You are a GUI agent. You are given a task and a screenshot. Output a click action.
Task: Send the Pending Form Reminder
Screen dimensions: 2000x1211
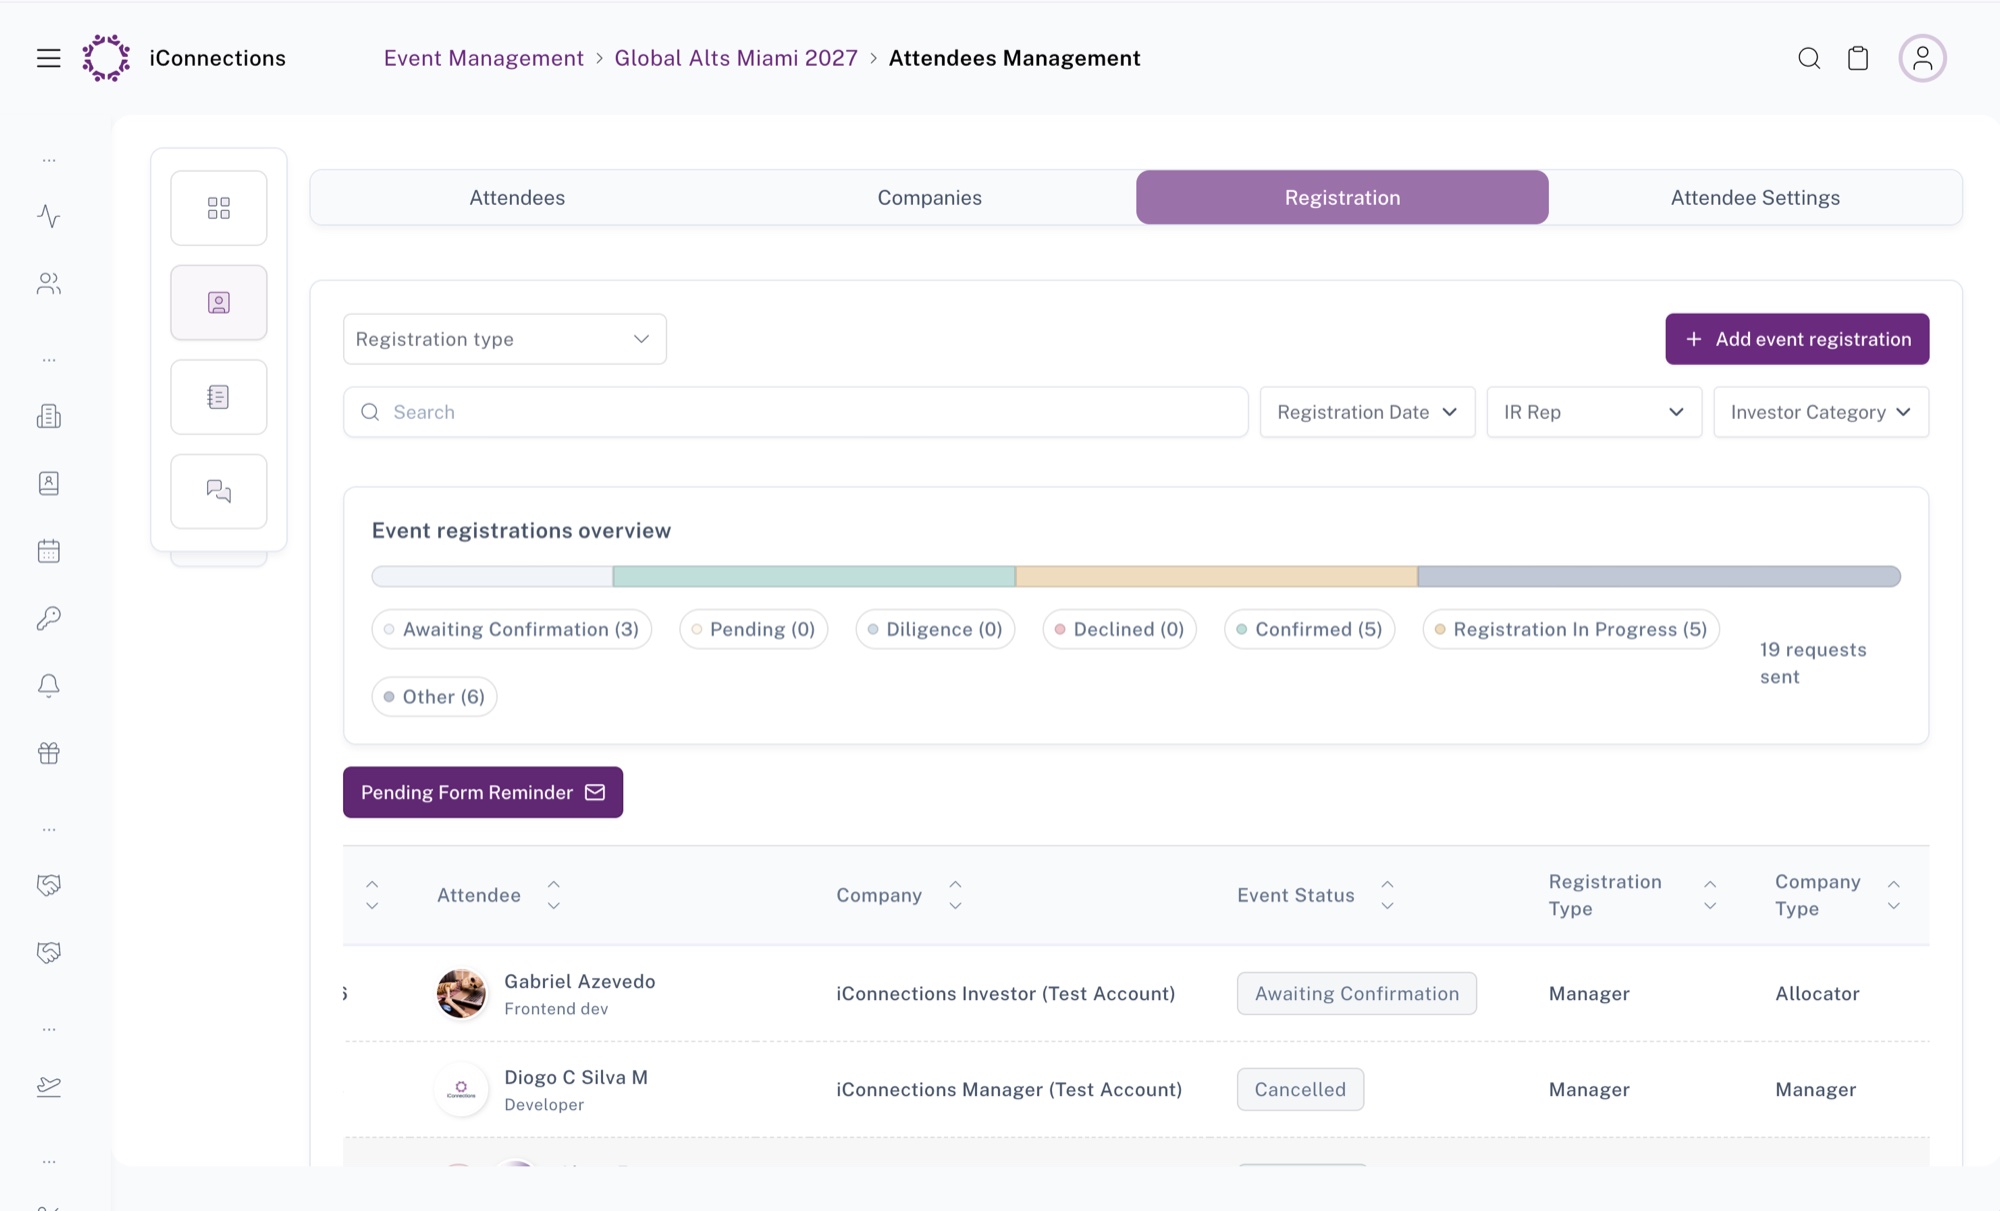[483, 792]
